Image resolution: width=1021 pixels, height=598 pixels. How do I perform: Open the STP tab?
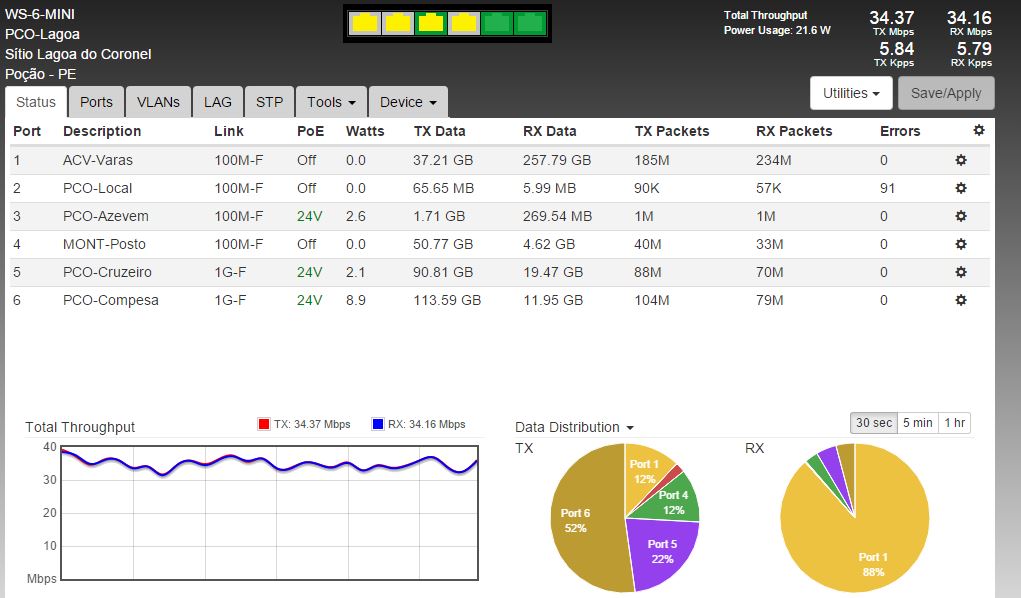269,102
